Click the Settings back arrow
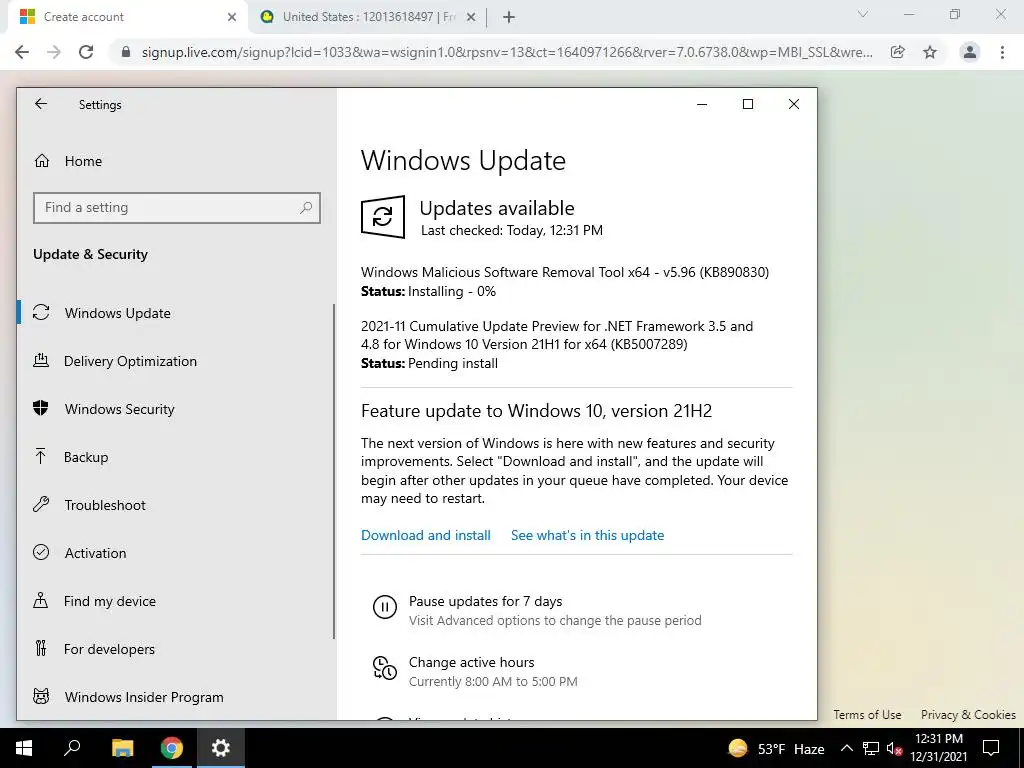Viewport: 1024px width, 768px height. coord(41,104)
